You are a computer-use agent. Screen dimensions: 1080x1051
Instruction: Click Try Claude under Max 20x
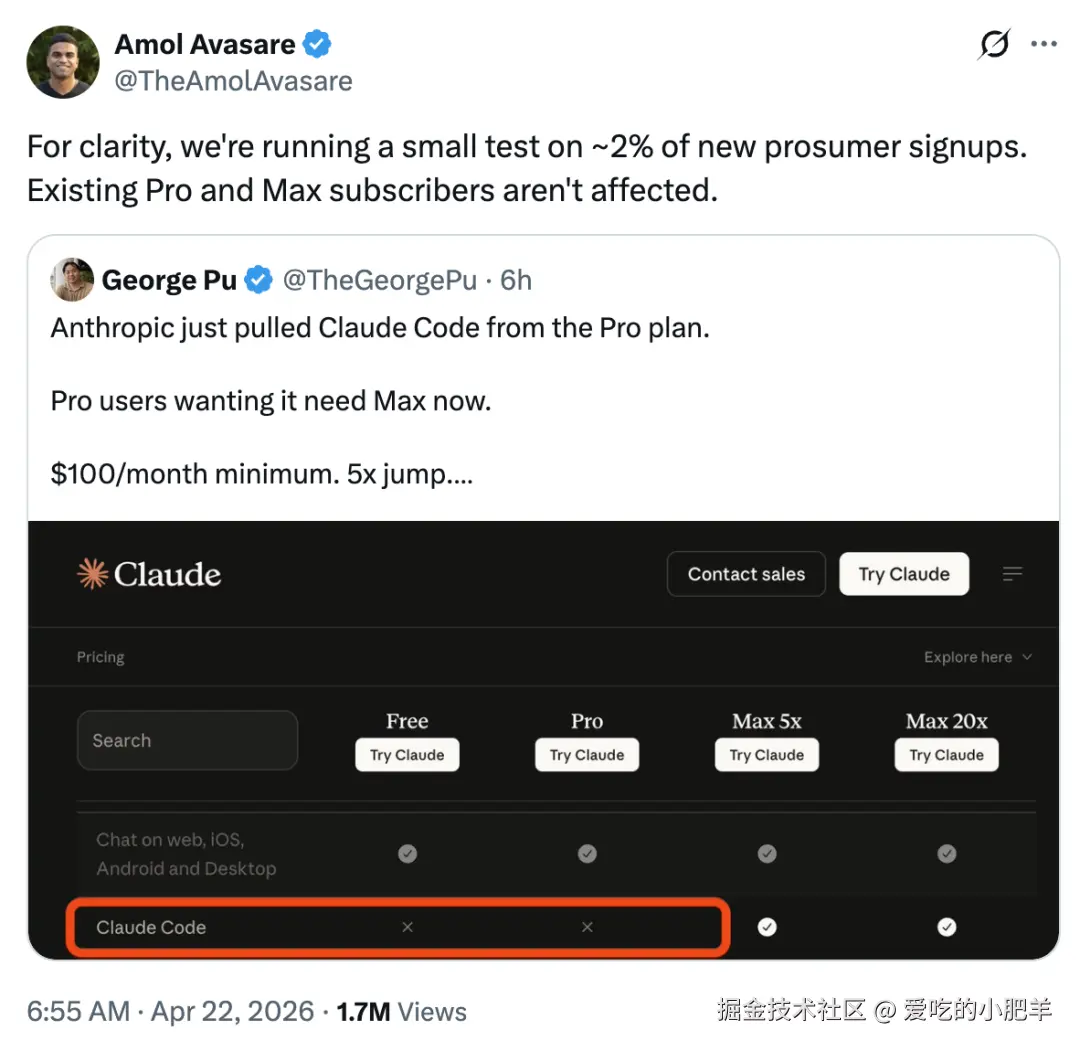[946, 755]
